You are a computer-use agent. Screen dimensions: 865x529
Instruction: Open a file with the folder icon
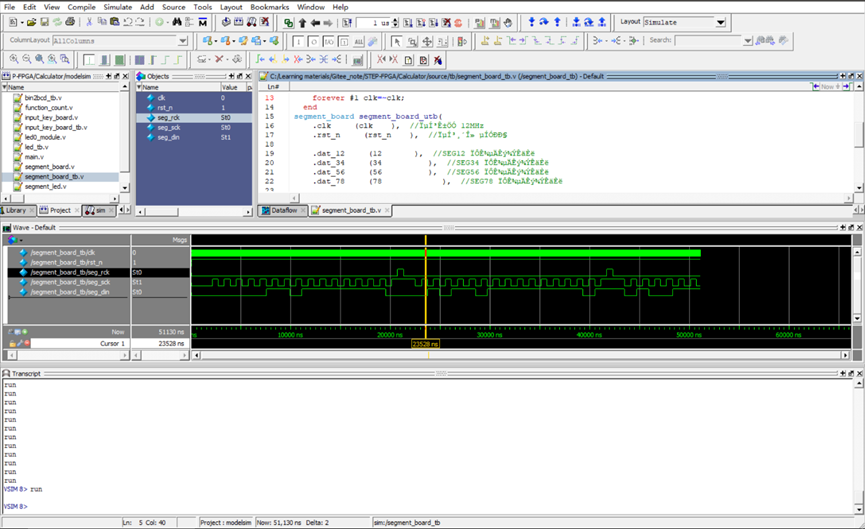tap(31, 22)
